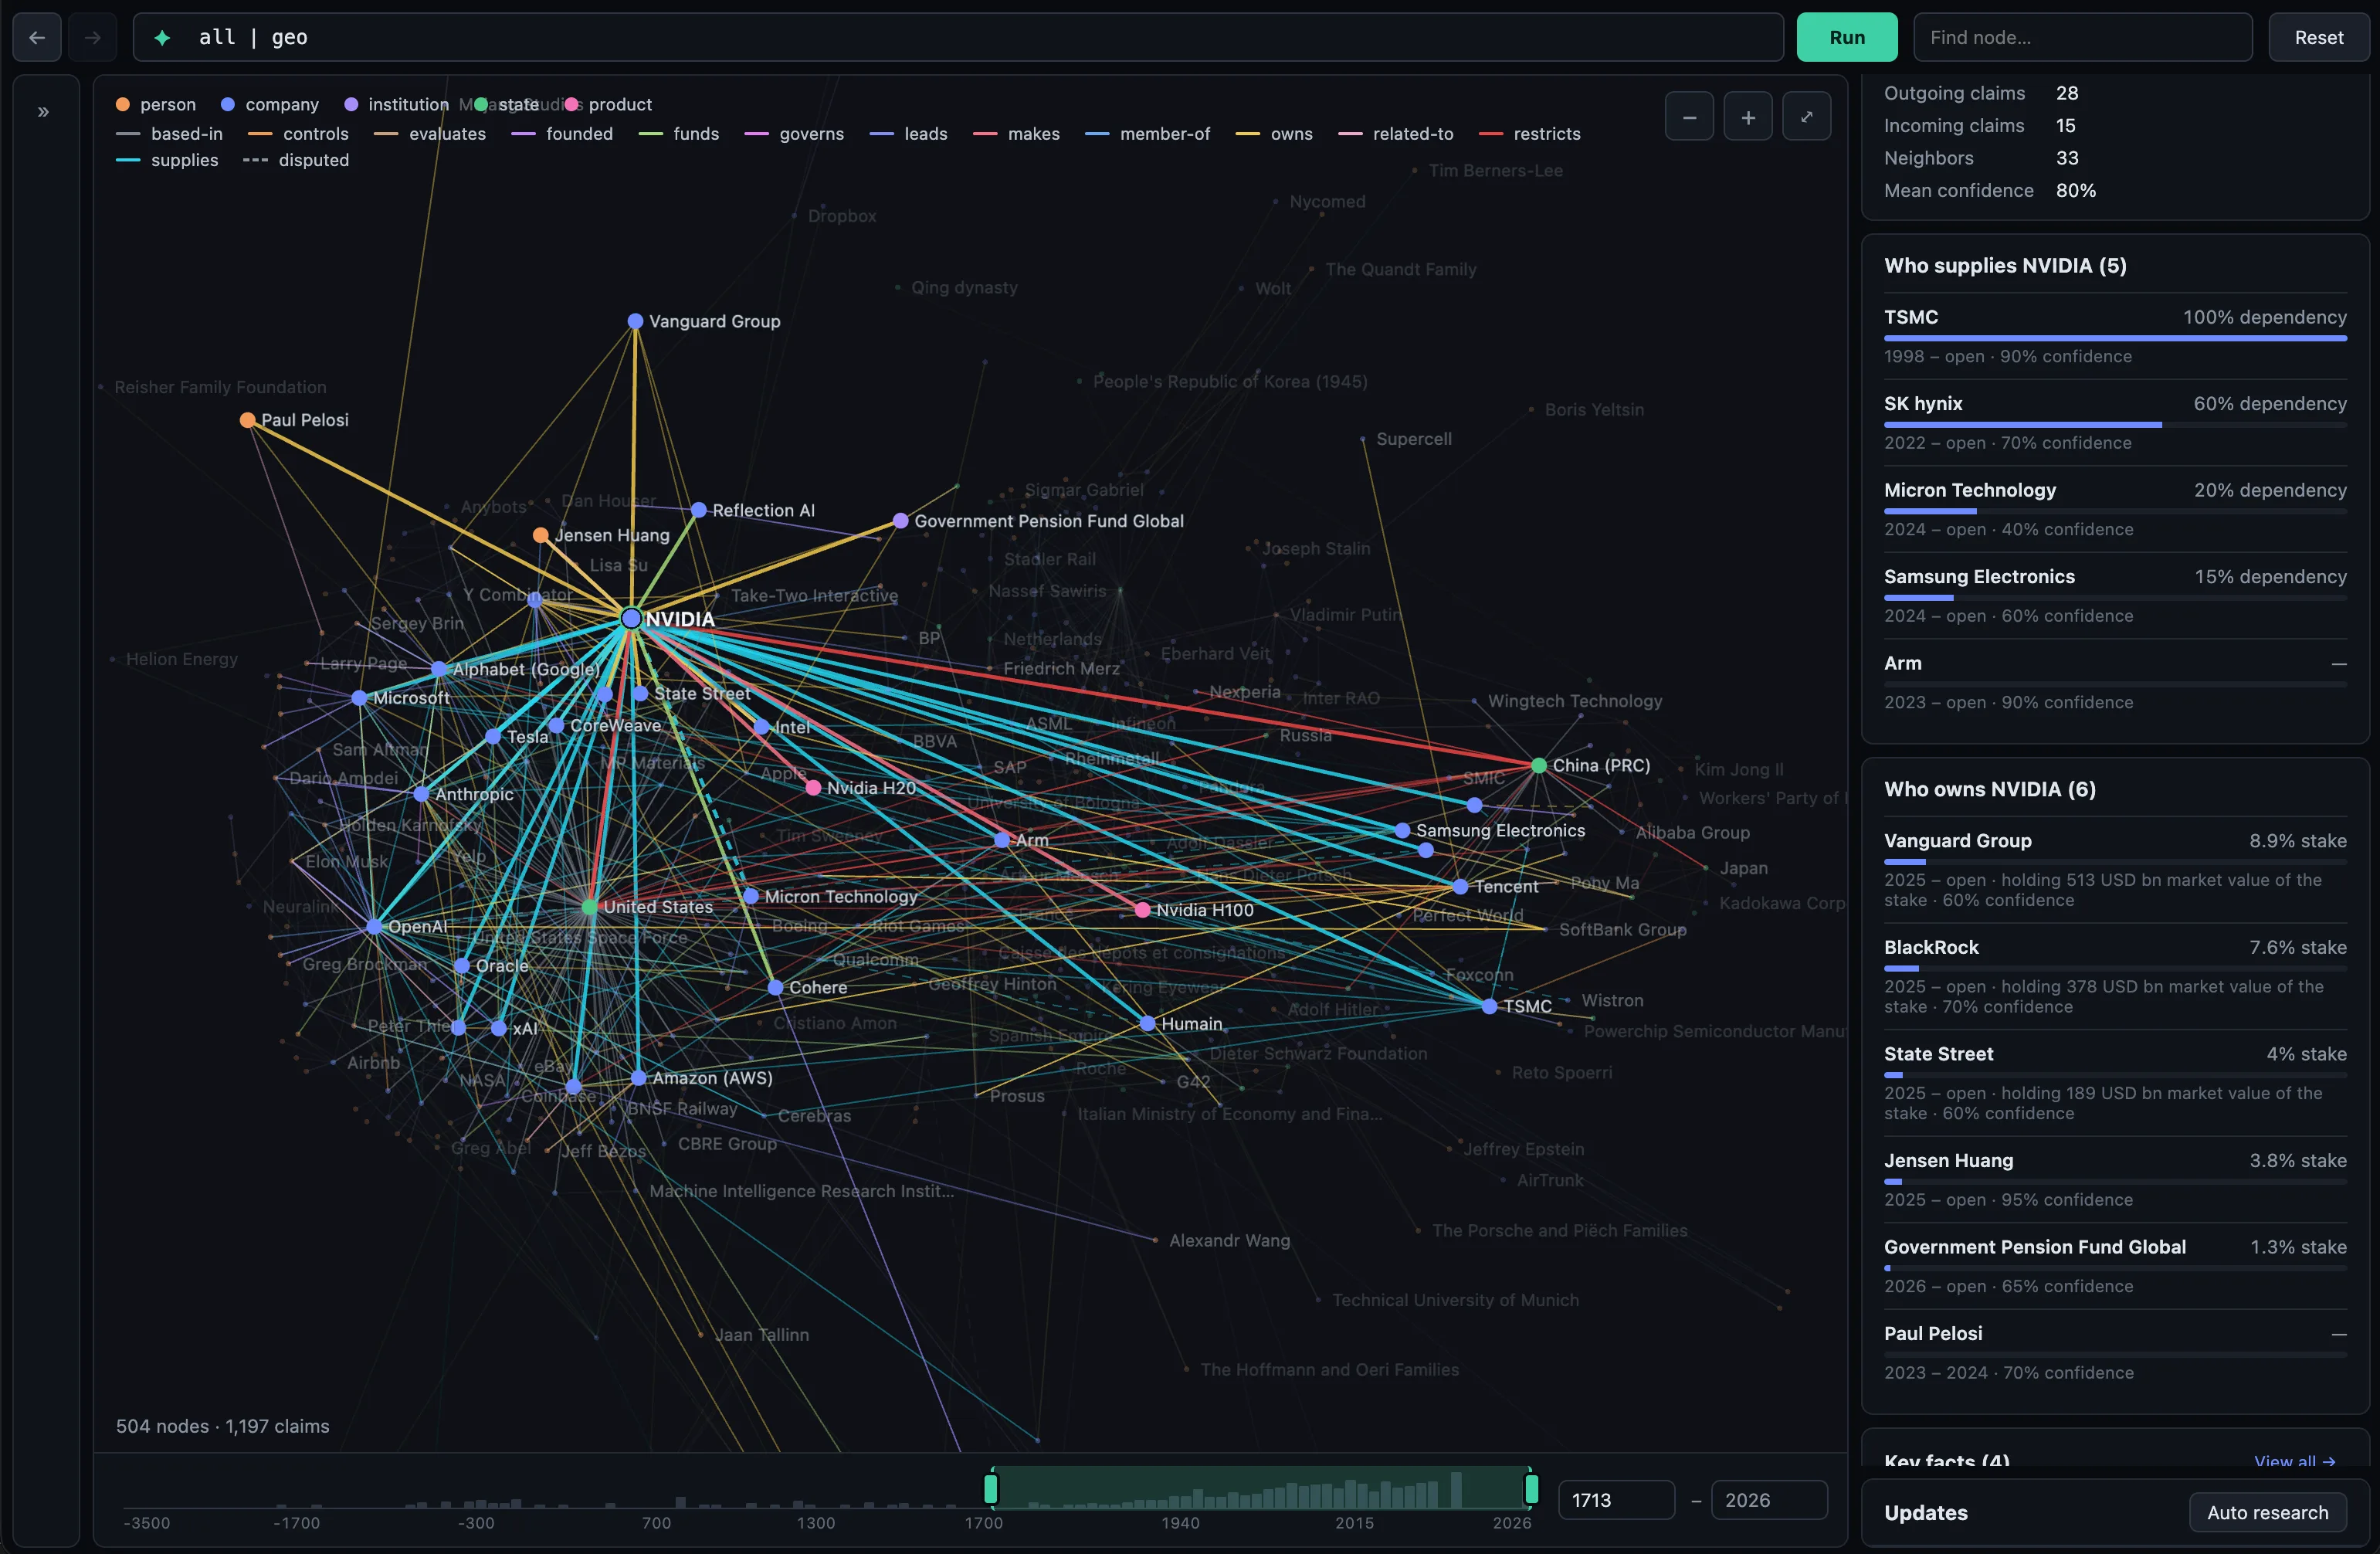This screenshot has height=1554, width=2380.
Task: Click the query input showing all | geo
Action: click(x=958, y=37)
